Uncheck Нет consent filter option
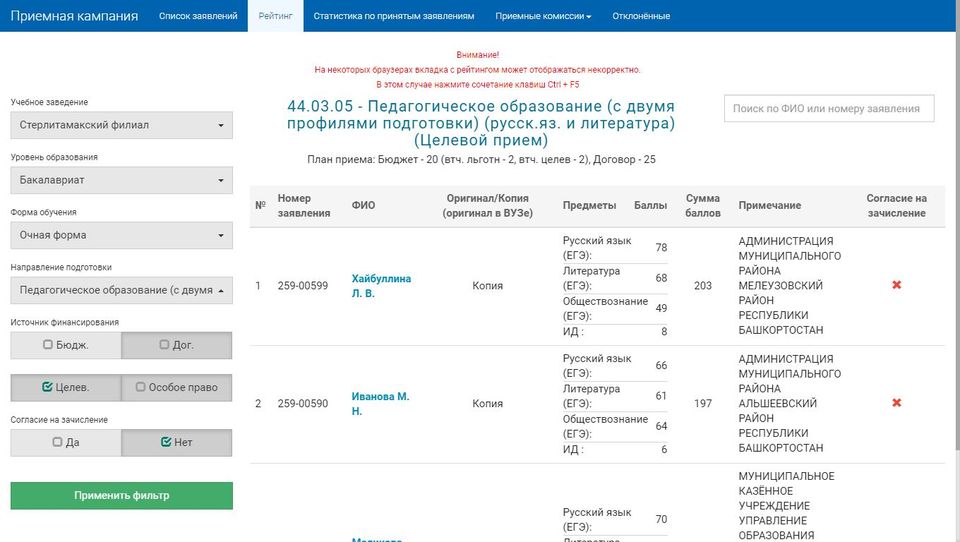Screen dimensions: 960x542 (176, 442)
